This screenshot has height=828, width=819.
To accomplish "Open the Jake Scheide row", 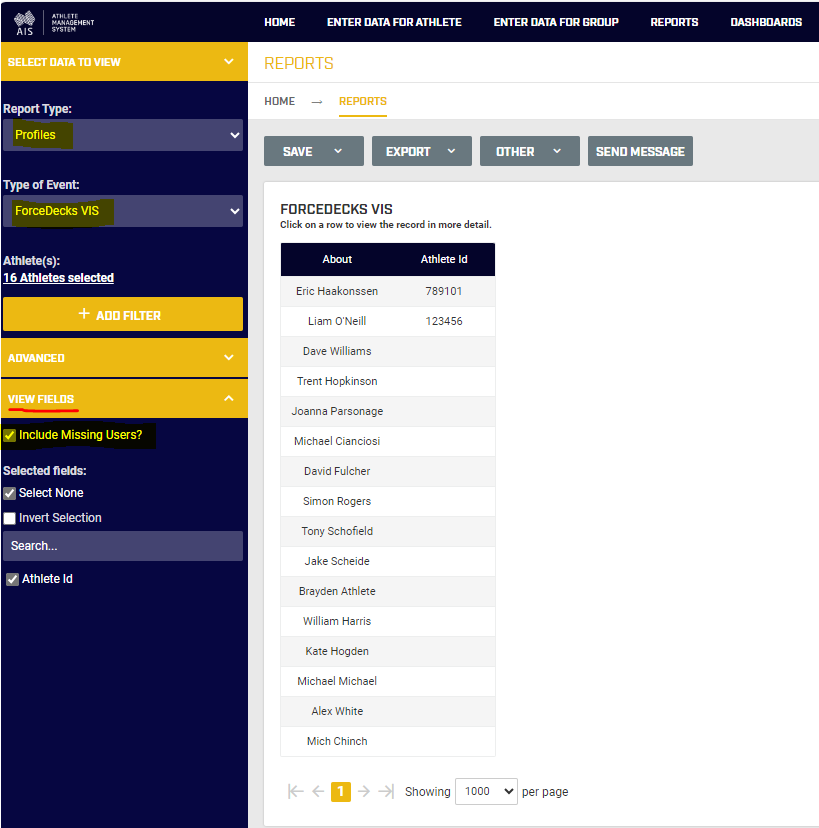I will 388,561.
